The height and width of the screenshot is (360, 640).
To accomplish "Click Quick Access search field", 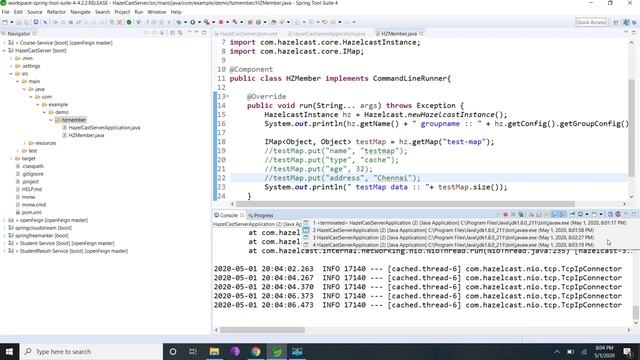I will 591,22.
